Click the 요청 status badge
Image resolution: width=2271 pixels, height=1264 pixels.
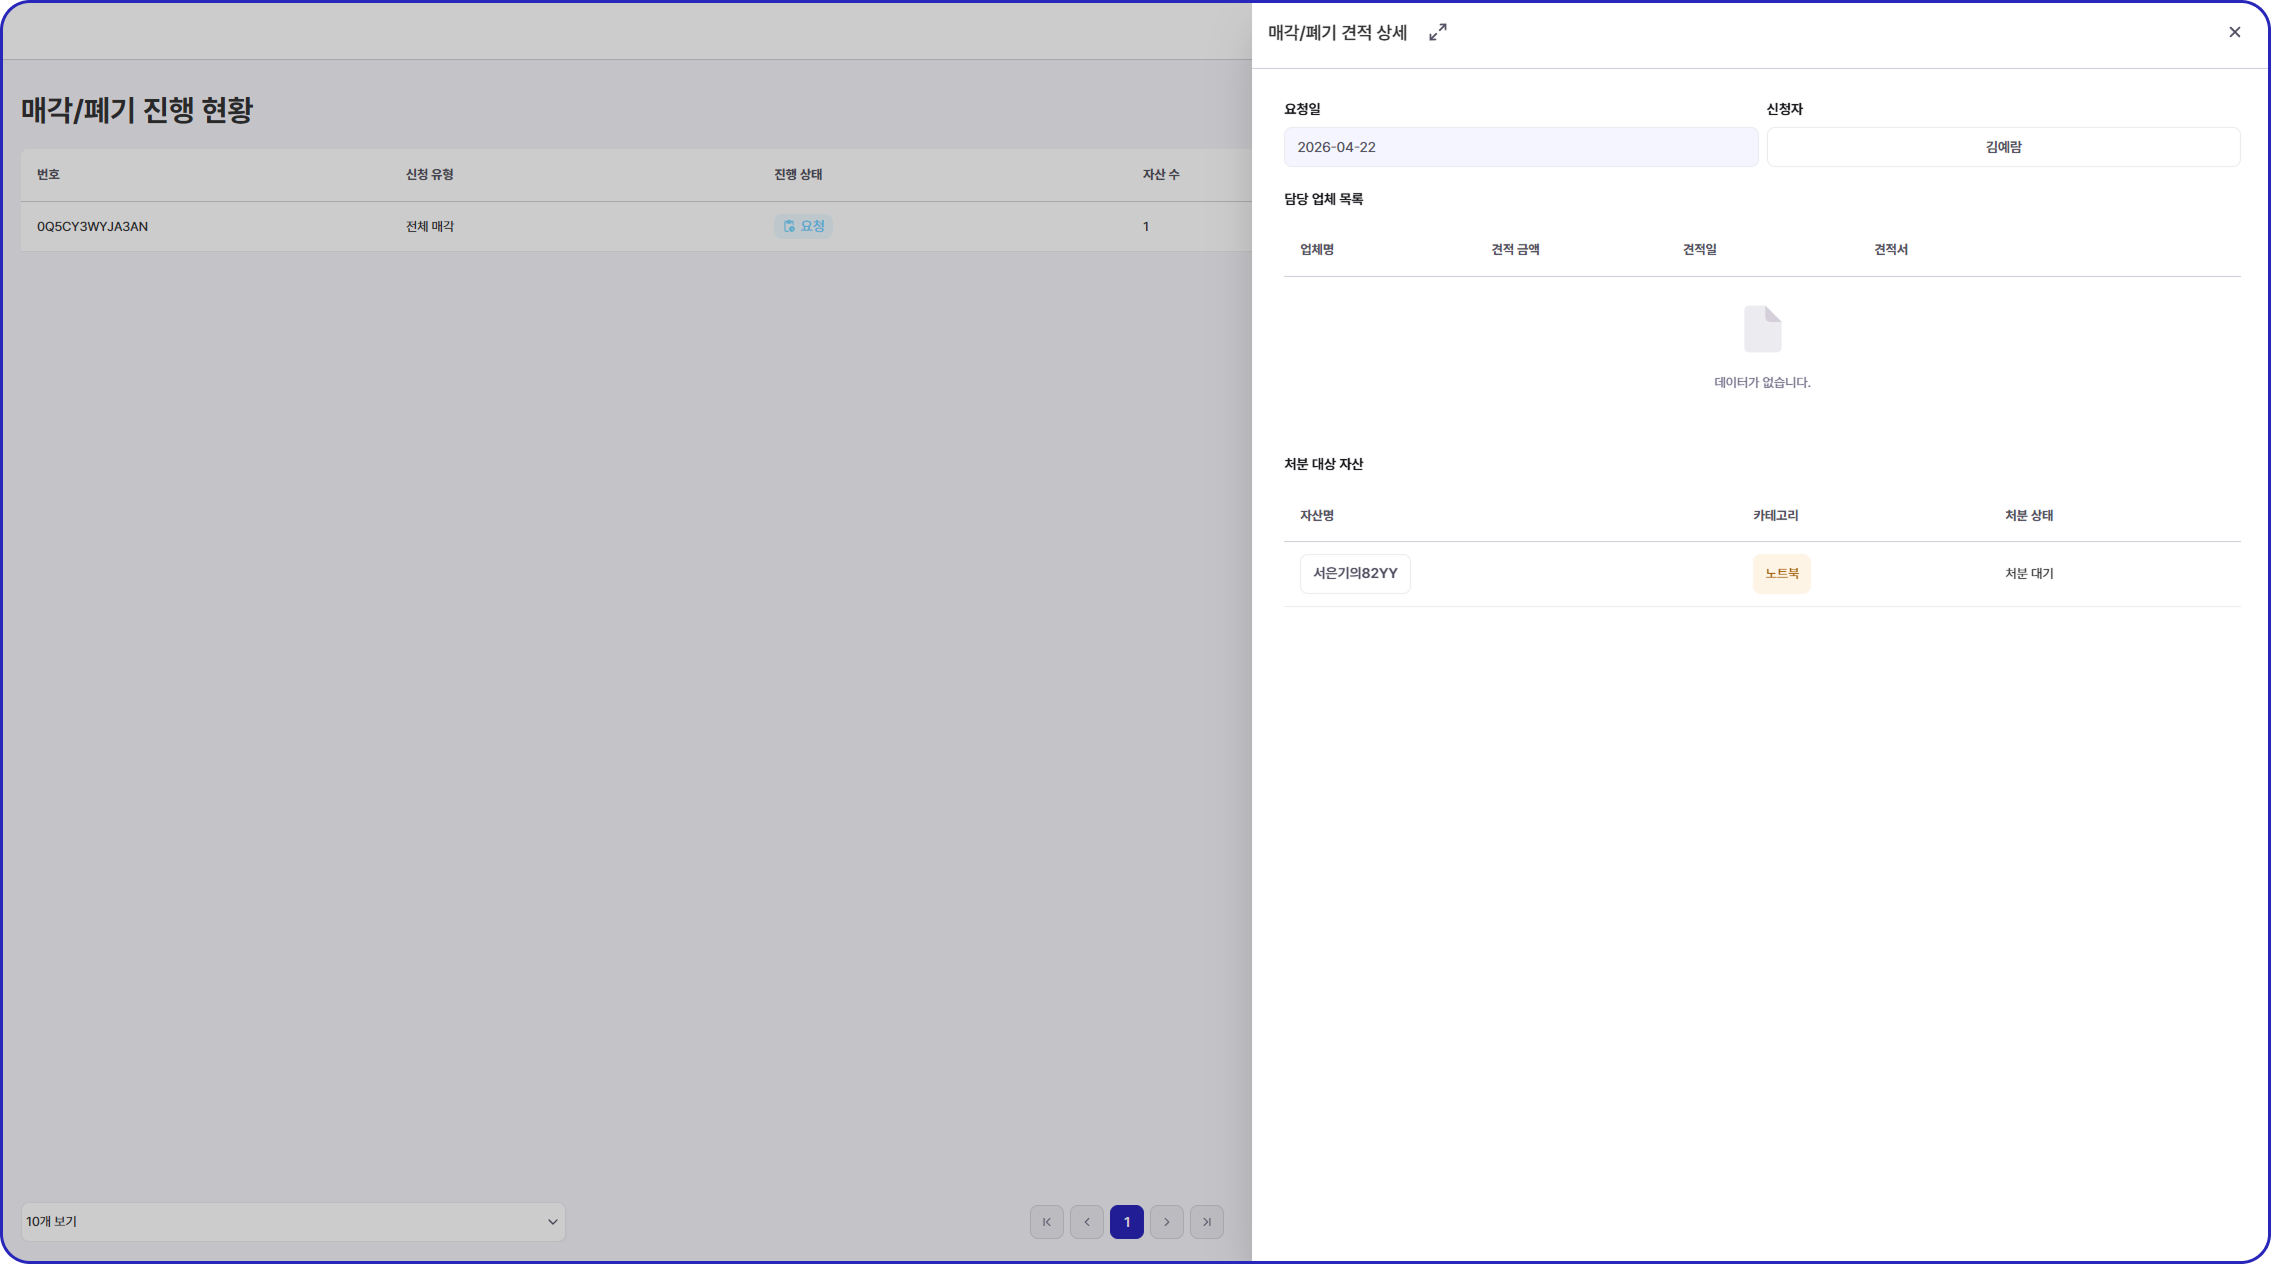[x=803, y=226]
